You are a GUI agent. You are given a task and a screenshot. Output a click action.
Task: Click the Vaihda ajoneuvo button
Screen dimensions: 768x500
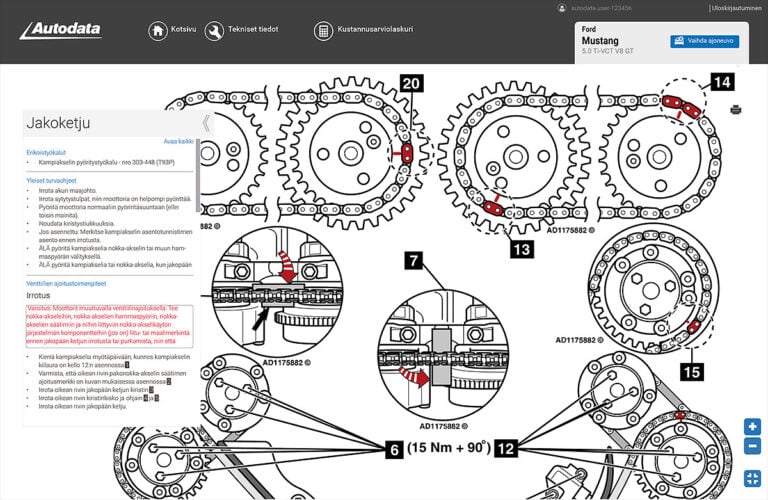pyautogui.click(x=704, y=41)
